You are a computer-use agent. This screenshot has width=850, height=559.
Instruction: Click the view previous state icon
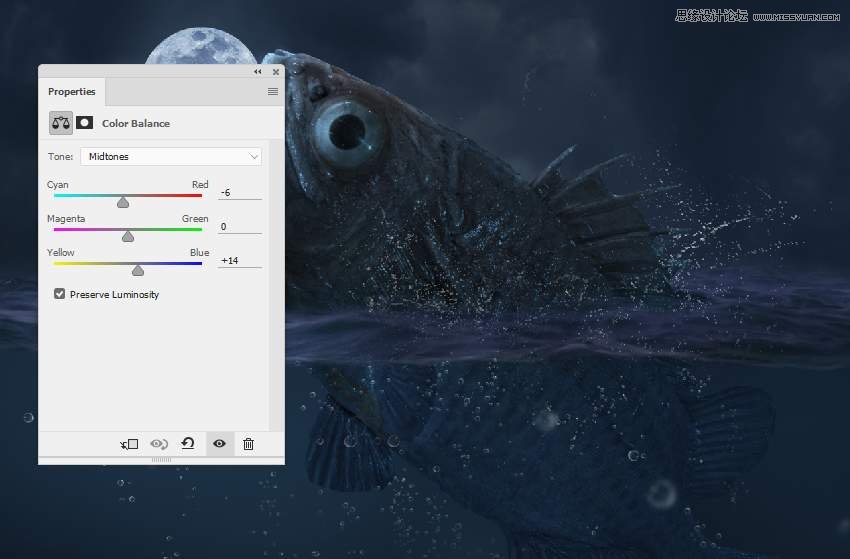pyautogui.click(x=158, y=444)
